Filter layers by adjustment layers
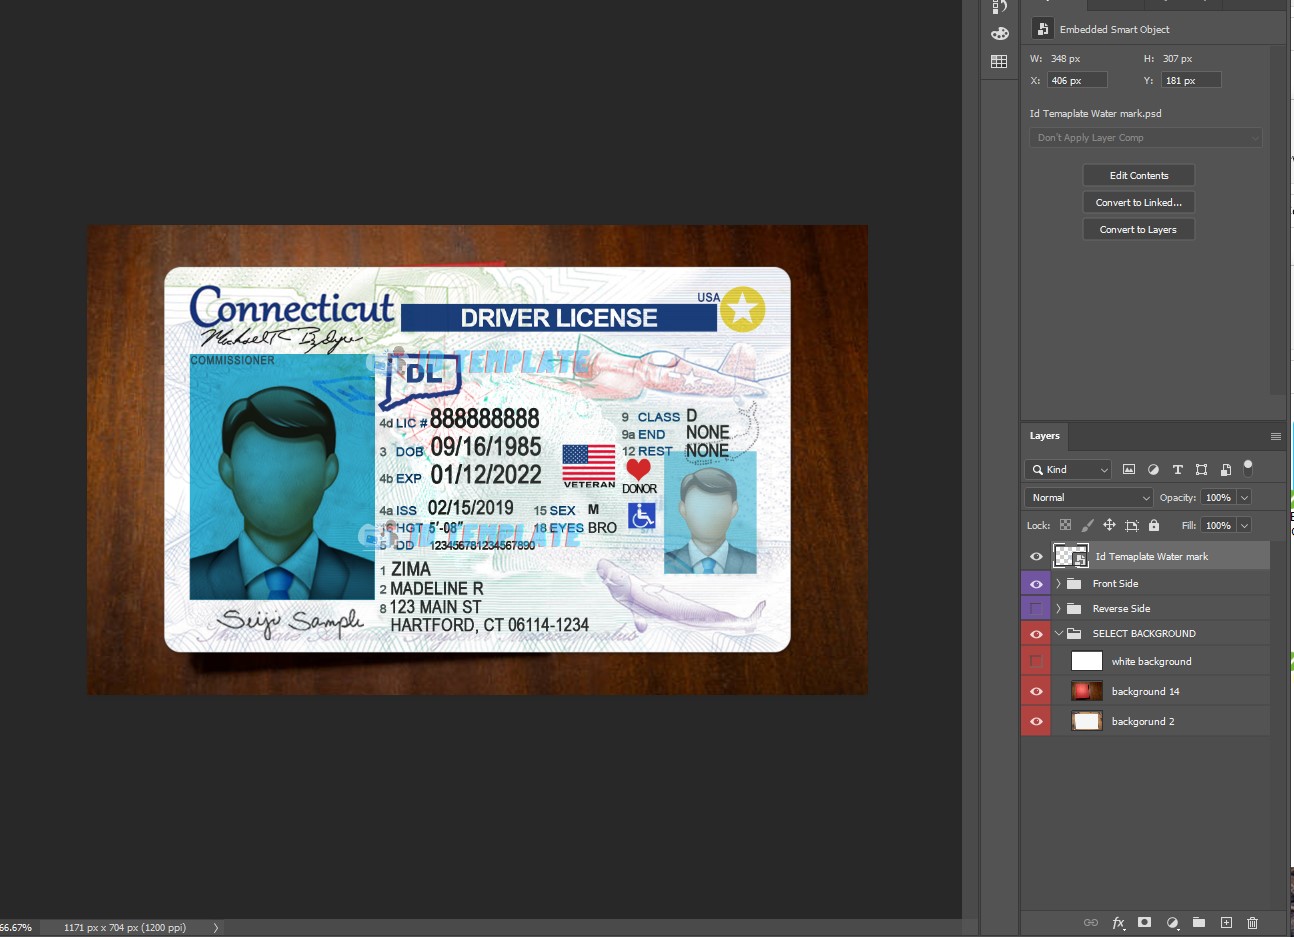 click(1153, 469)
